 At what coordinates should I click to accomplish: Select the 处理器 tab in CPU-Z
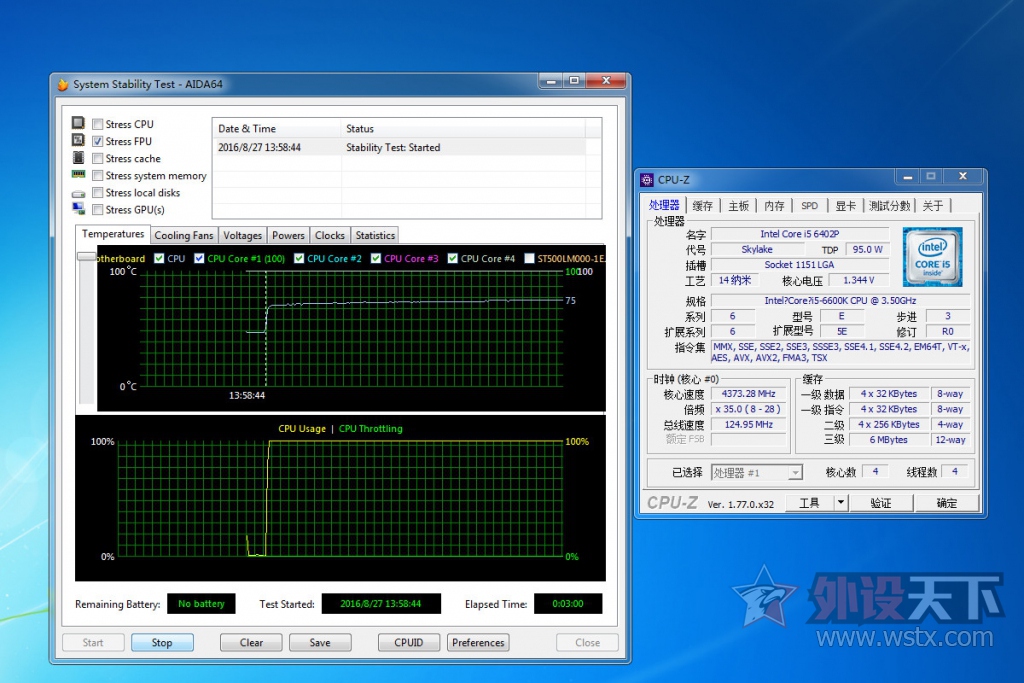tap(664, 205)
